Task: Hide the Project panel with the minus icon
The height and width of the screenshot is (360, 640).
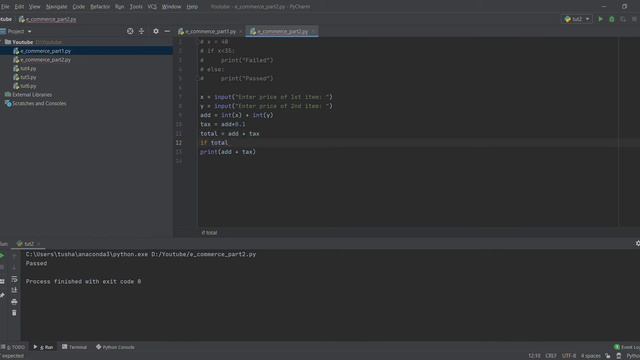Action: click(167, 31)
